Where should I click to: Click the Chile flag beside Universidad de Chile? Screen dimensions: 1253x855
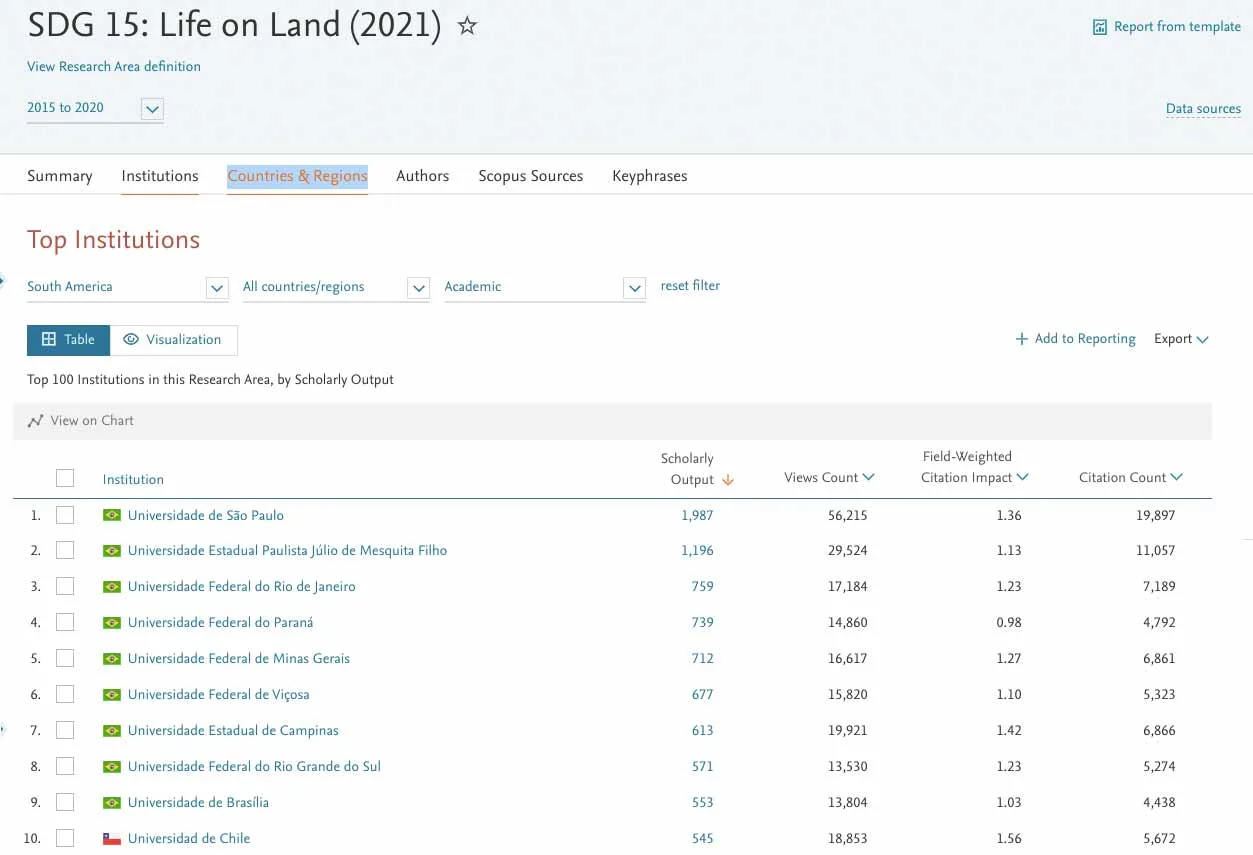(x=112, y=838)
